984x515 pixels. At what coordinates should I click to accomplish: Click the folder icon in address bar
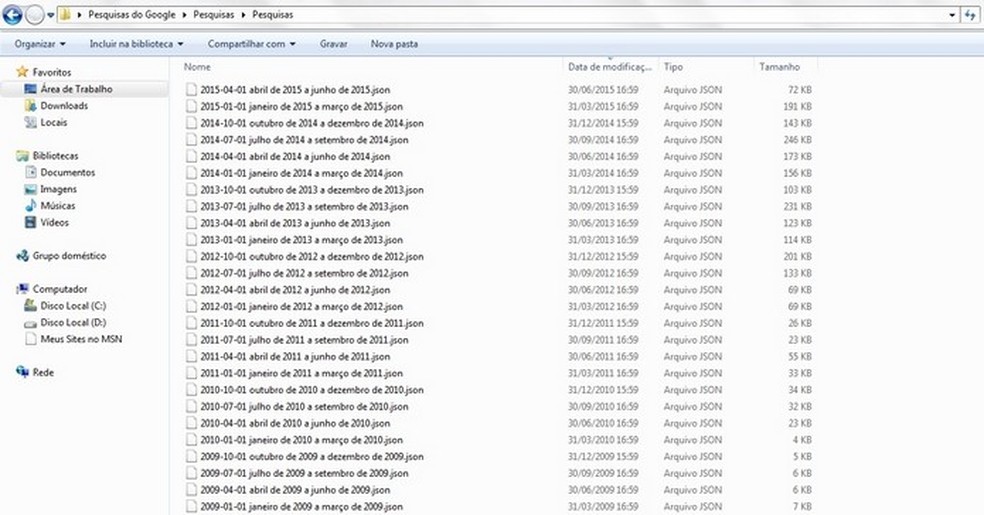(65, 14)
